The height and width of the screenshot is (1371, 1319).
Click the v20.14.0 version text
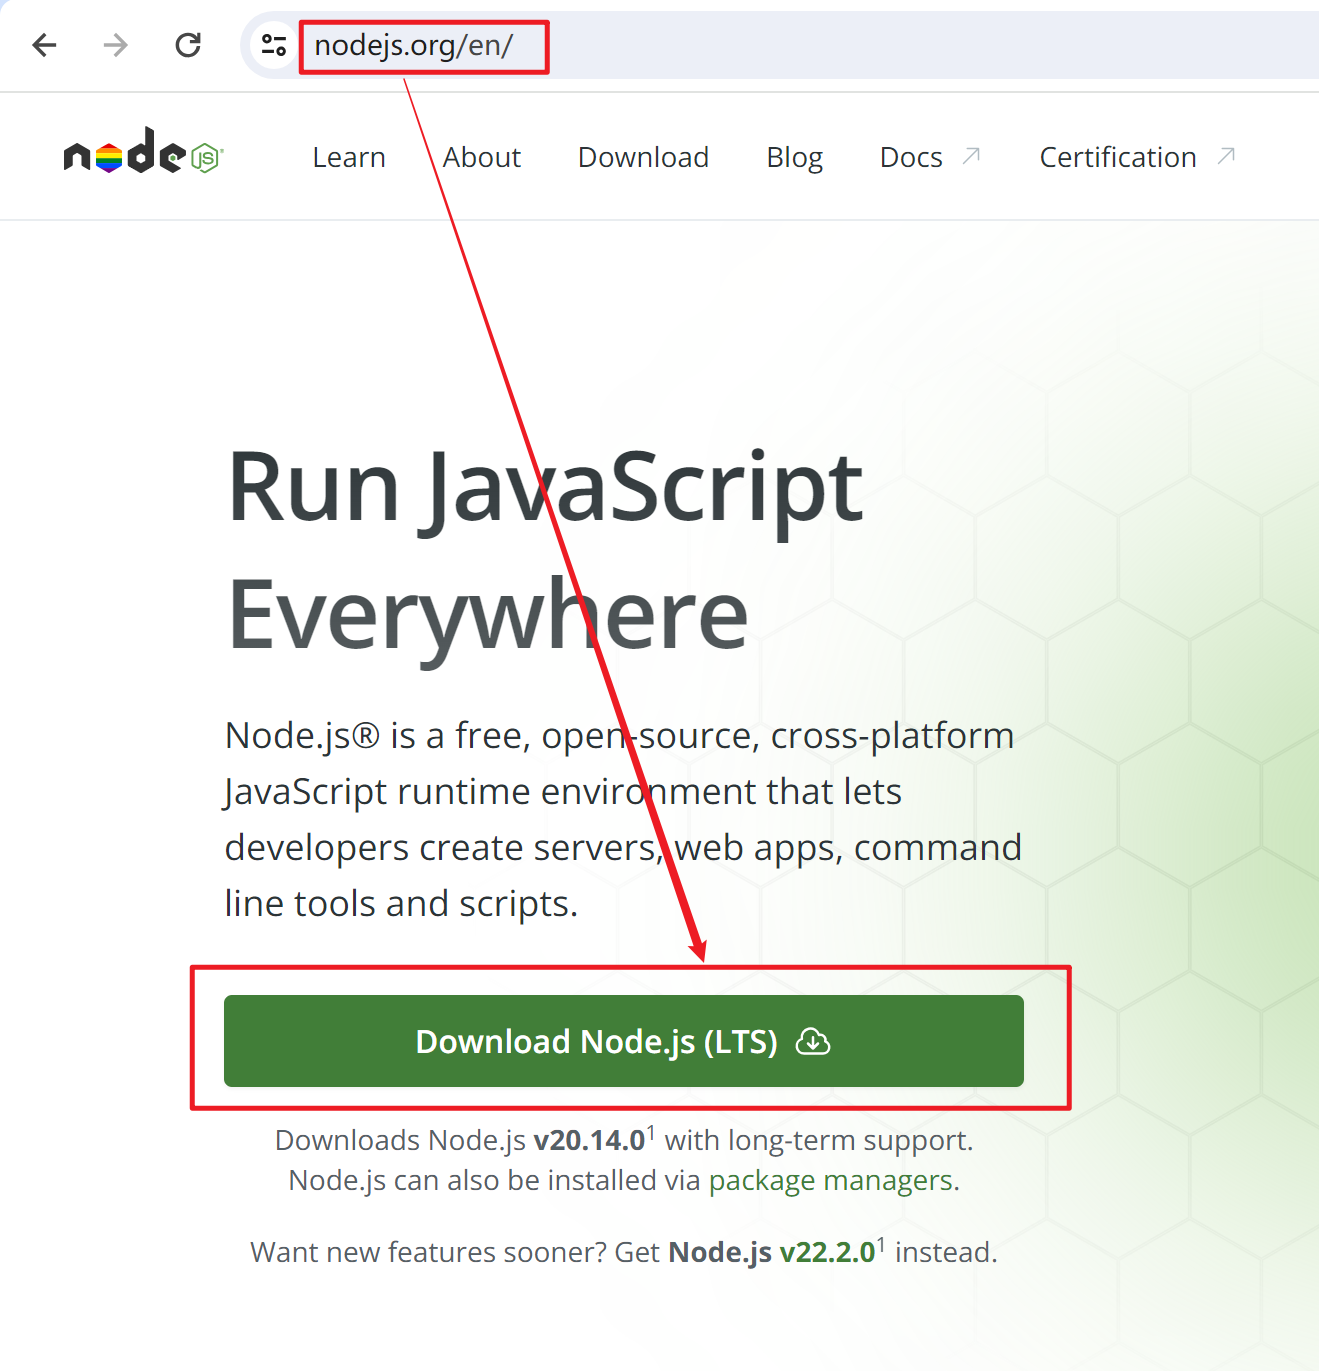(x=589, y=1140)
